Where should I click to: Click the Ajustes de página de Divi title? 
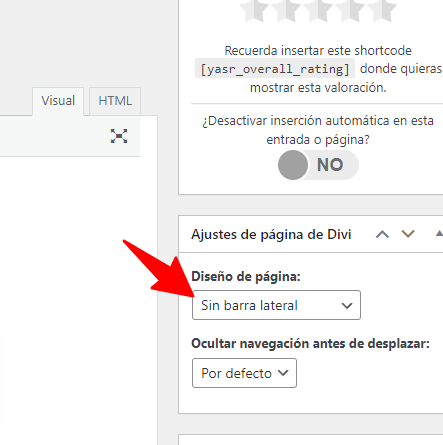coord(271,234)
